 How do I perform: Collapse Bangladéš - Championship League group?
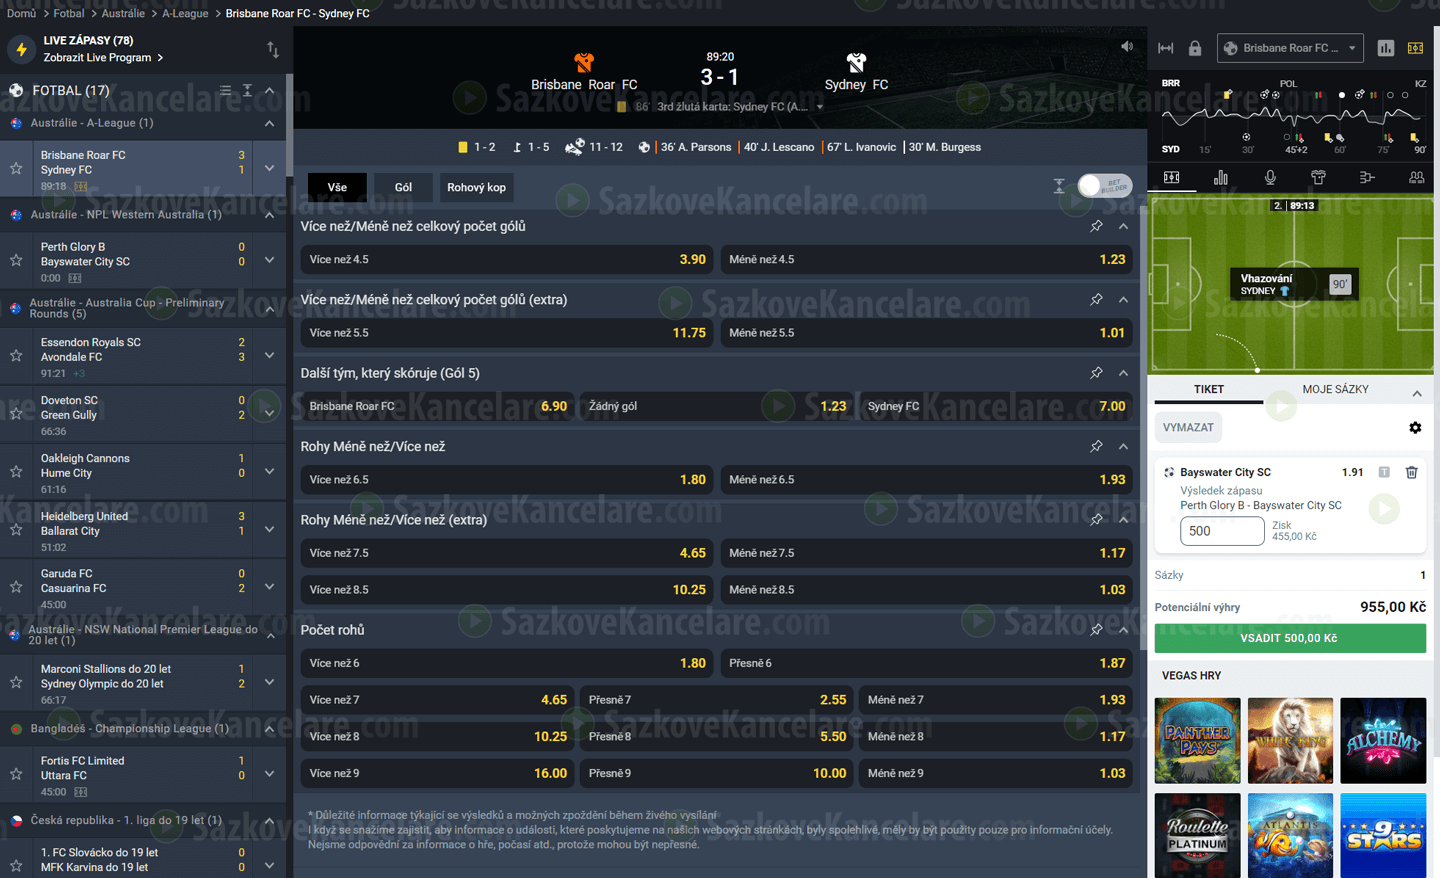point(270,728)
